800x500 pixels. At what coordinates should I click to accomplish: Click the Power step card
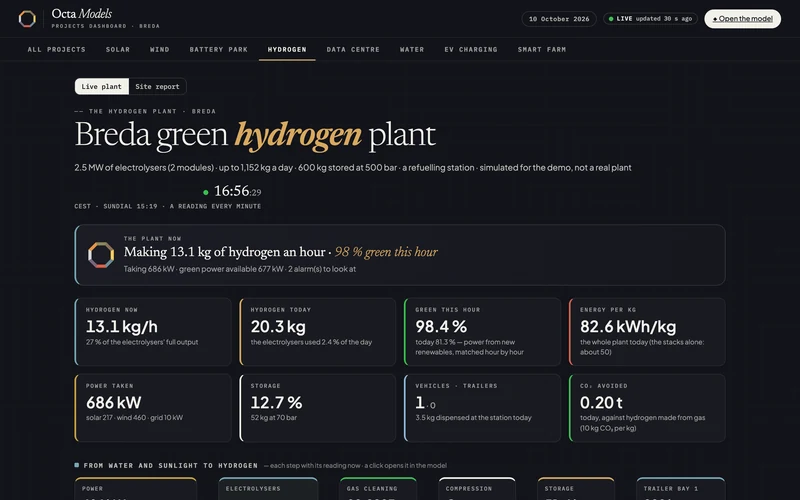pos(135,489)
